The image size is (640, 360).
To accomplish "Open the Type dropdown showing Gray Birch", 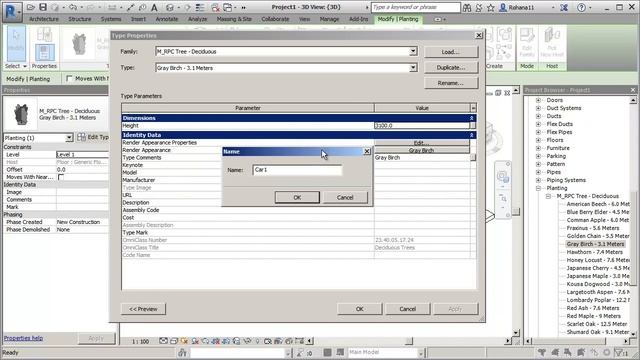I will tap(413, 68).
